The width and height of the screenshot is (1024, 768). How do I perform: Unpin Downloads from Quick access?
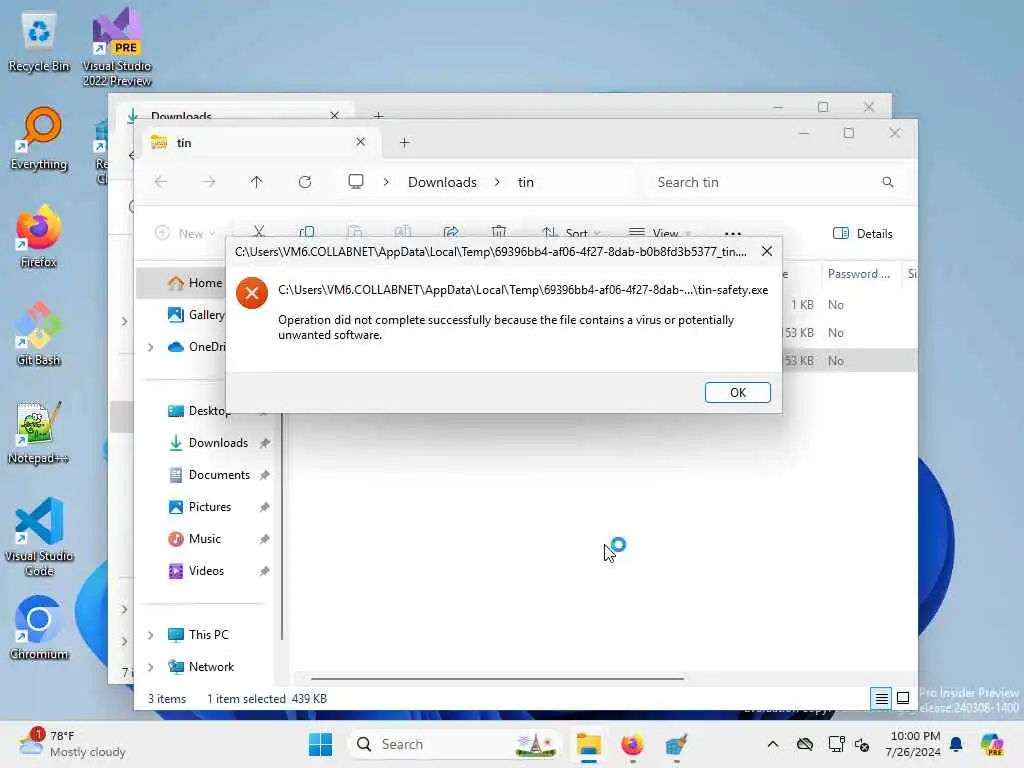tap(264, 443)
